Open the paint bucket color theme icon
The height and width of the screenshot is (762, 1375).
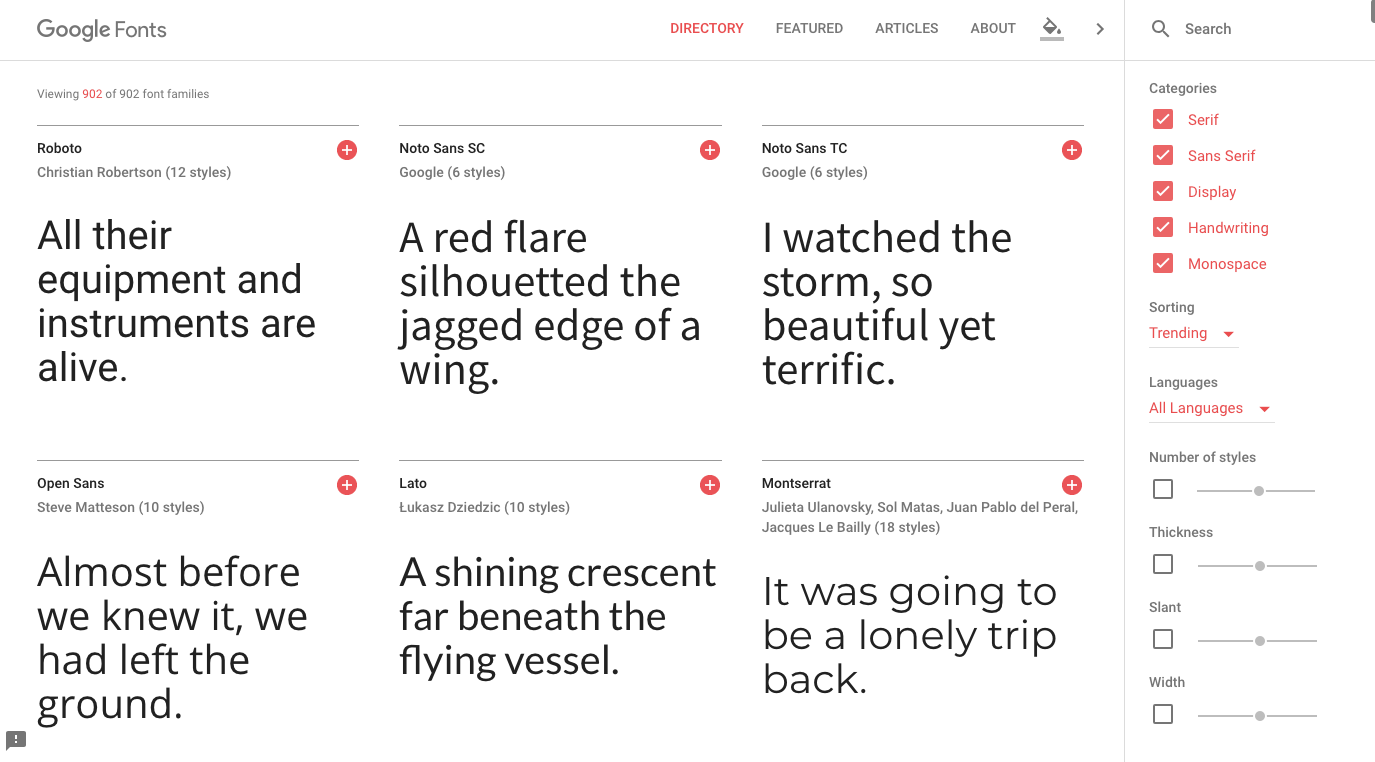1051,28
